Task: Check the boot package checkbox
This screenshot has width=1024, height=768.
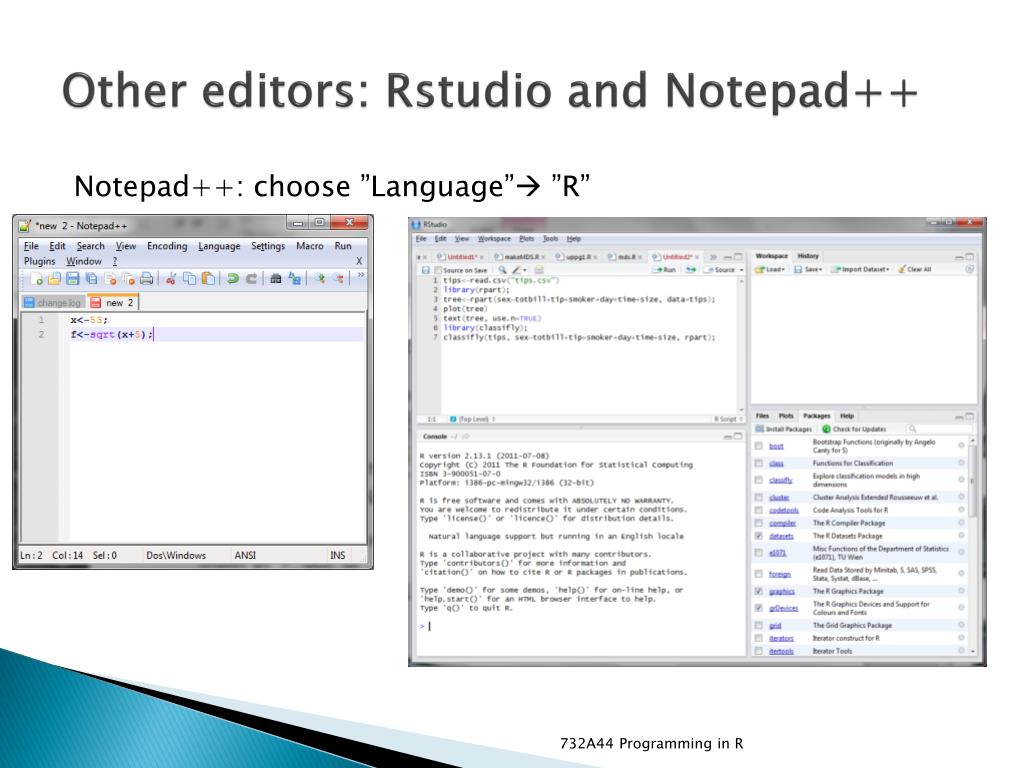Action: point(759,446)
